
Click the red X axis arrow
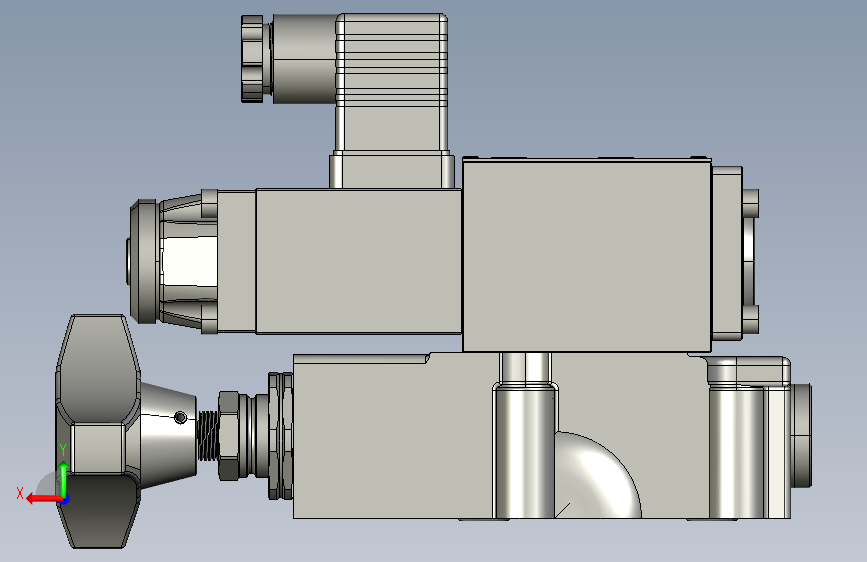[44, 499]
